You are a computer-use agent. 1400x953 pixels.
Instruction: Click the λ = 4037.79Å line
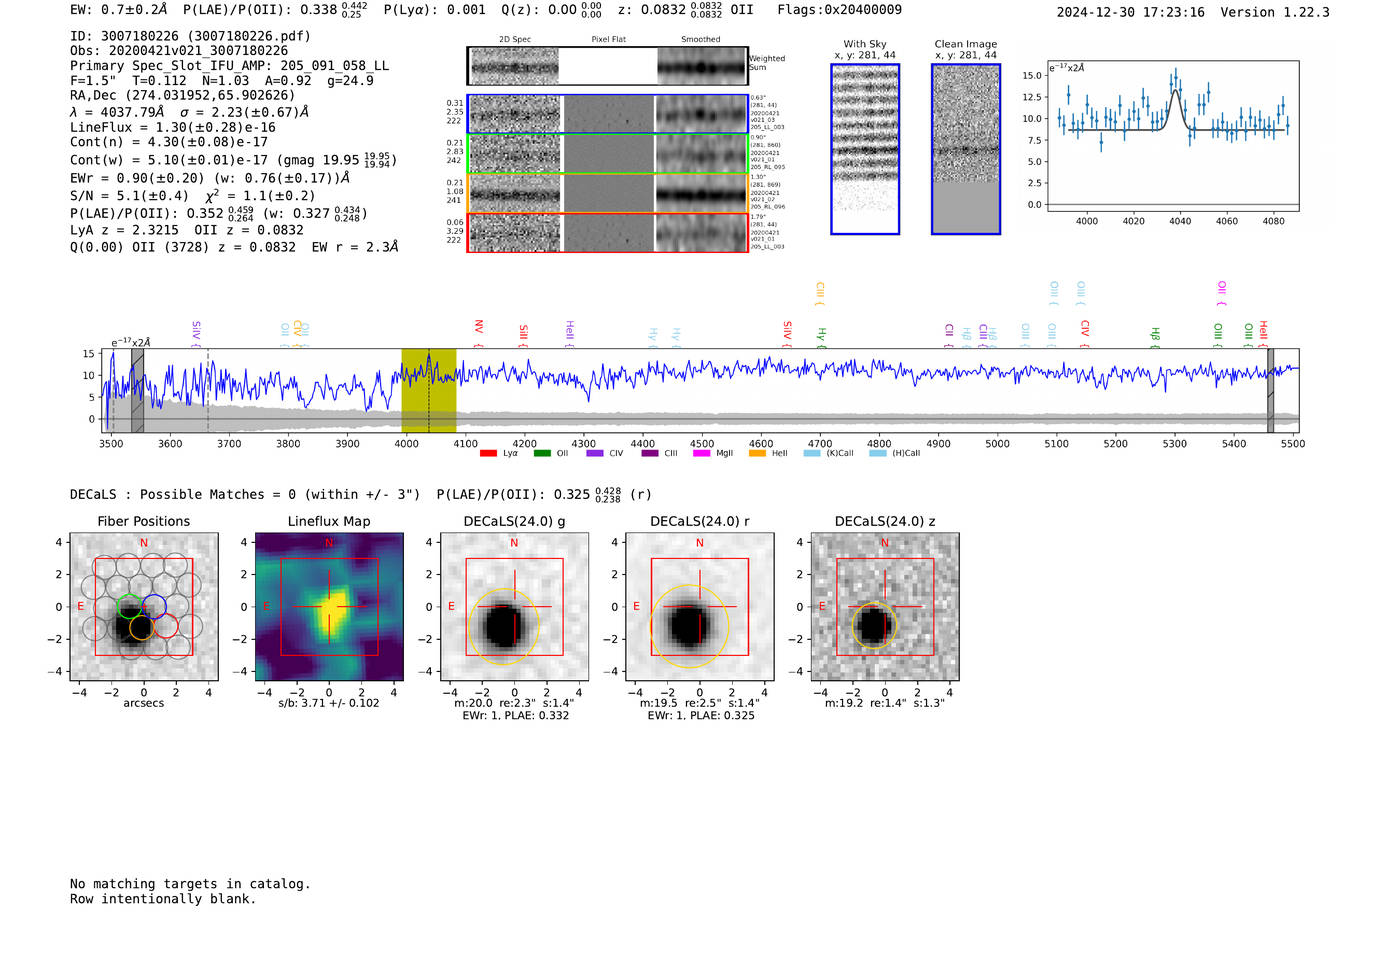pos(190,112)
